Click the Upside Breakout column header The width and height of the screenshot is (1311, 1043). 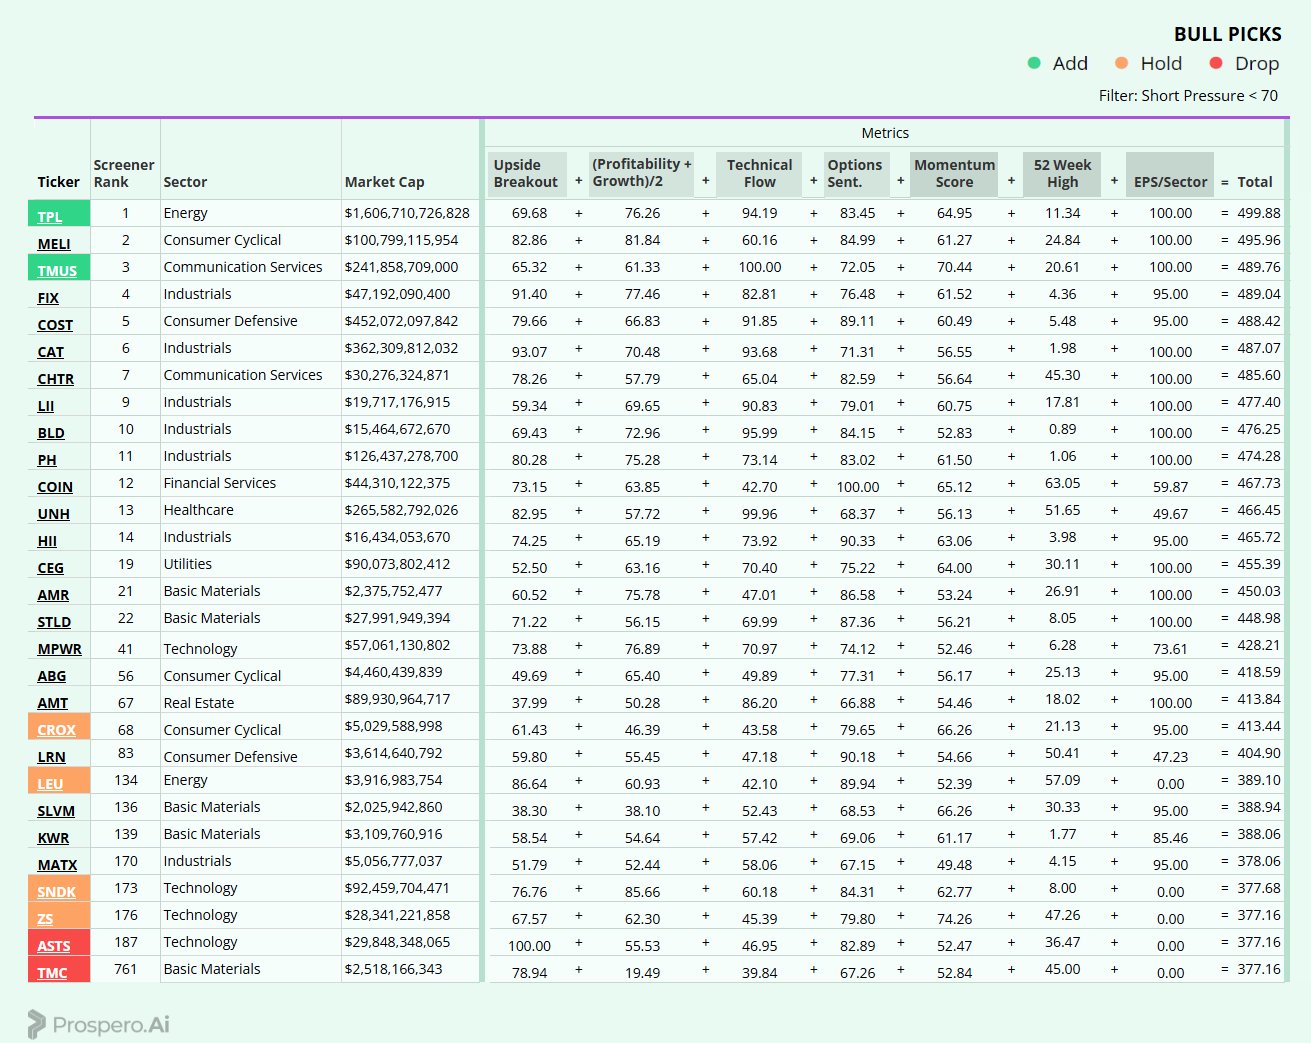(x=527, y=174)
